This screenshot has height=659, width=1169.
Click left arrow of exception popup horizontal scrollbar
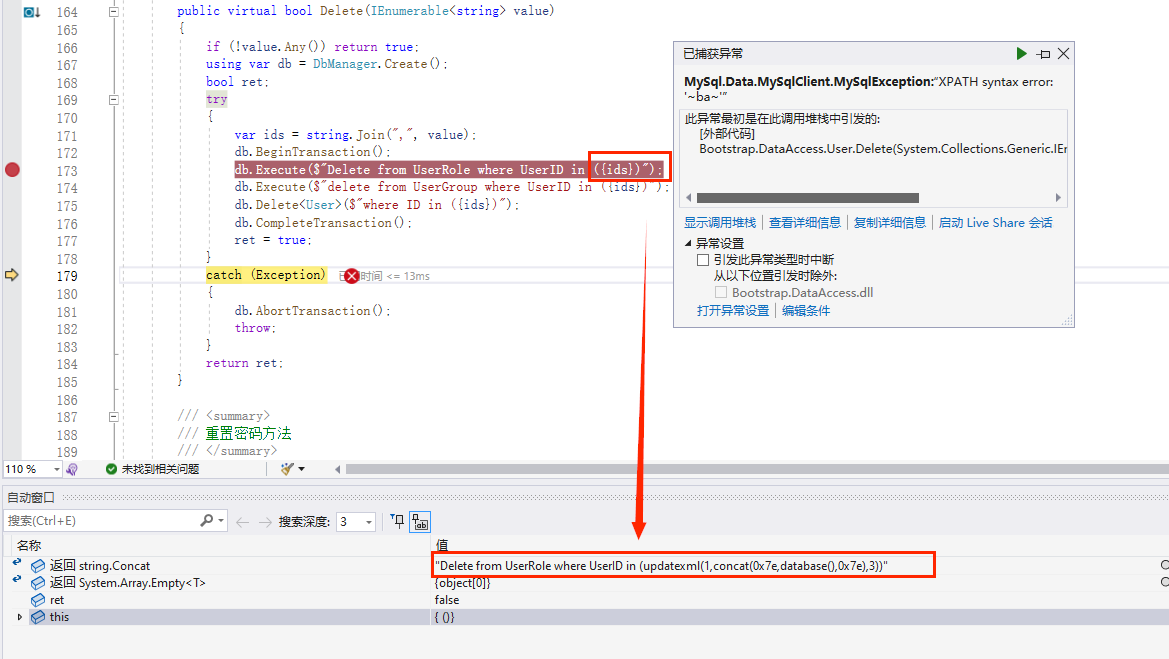click(688, 198)
